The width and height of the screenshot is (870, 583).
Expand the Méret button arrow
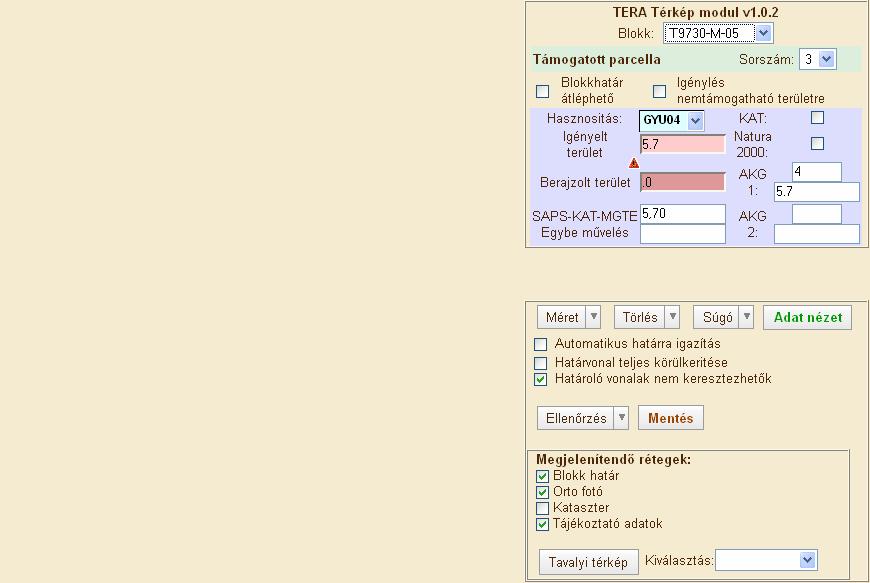point(594,317)
